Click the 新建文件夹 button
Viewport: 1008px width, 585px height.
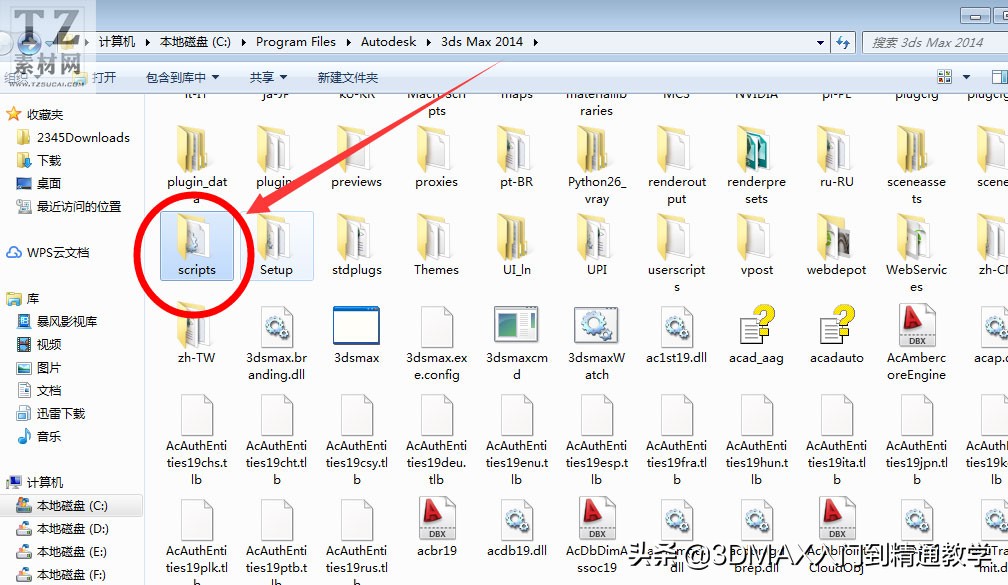point(348,78)
